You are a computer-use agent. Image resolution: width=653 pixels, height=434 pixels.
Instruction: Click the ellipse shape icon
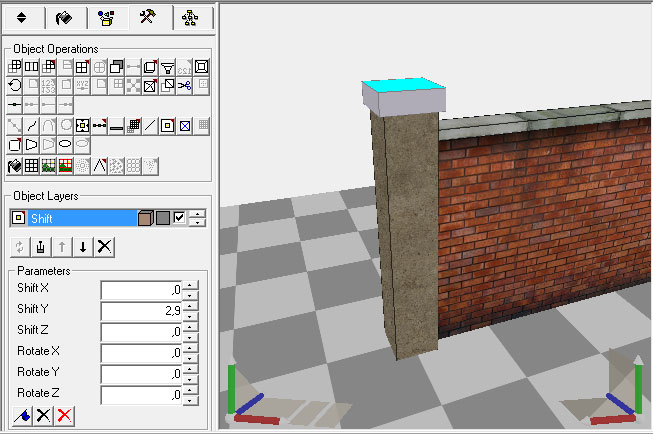[x=65, y=145]
